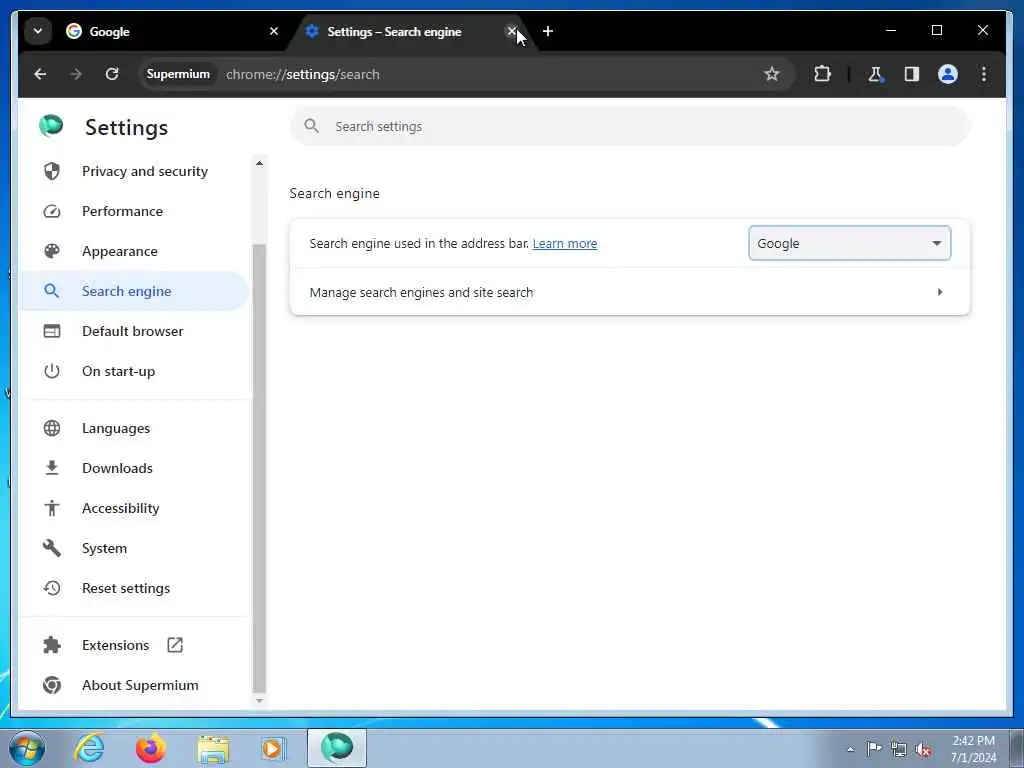The height and width of the screenshot is (768, 1024).
Task: Open the Windows Start menu
Action: coord(26,748)
